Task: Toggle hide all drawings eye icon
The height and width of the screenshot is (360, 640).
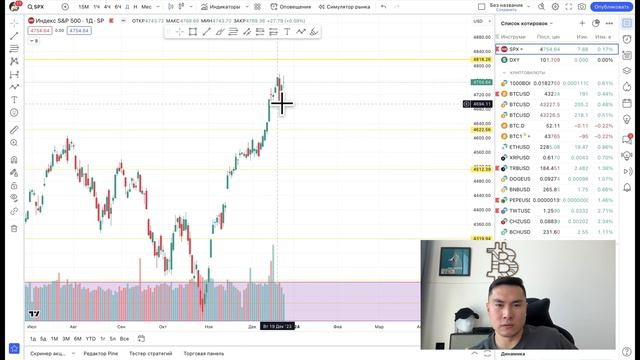Action: (x=14, y=198)
